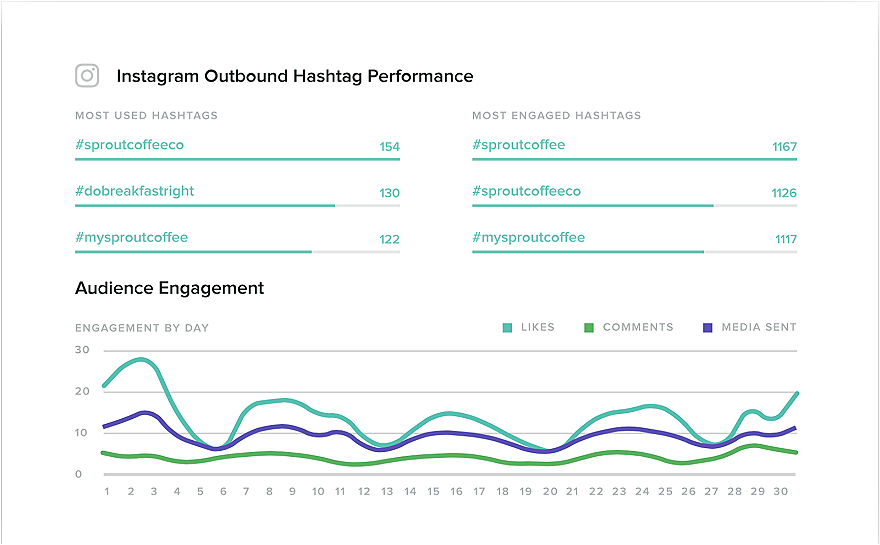The image size is (880, 545).
Task: Select the LIKES legend label
Action: tap(538, 327)
